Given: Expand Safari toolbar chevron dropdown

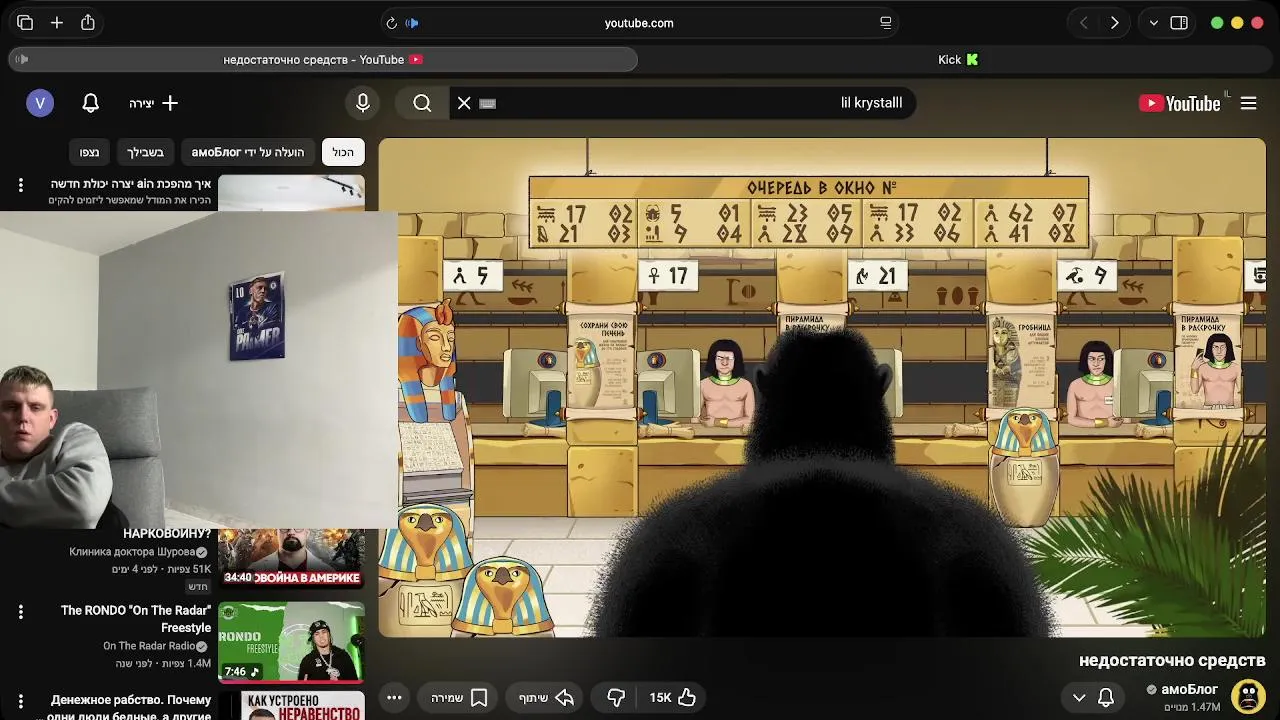Looking at the screenshot, I should click(1154, 23).
